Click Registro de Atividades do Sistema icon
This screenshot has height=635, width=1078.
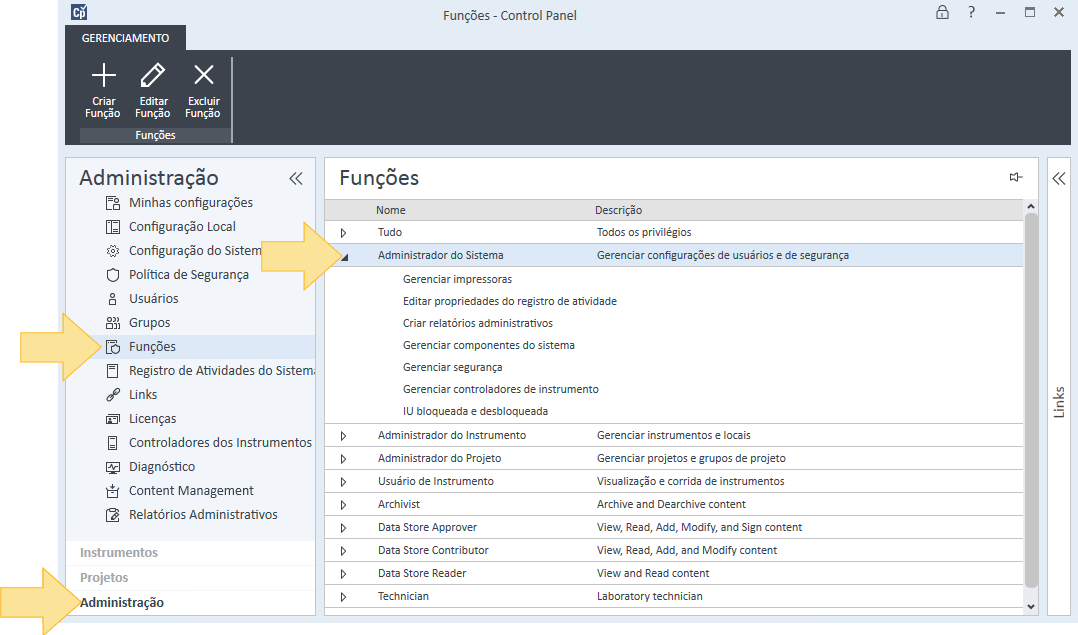click(x=113, y=371)
